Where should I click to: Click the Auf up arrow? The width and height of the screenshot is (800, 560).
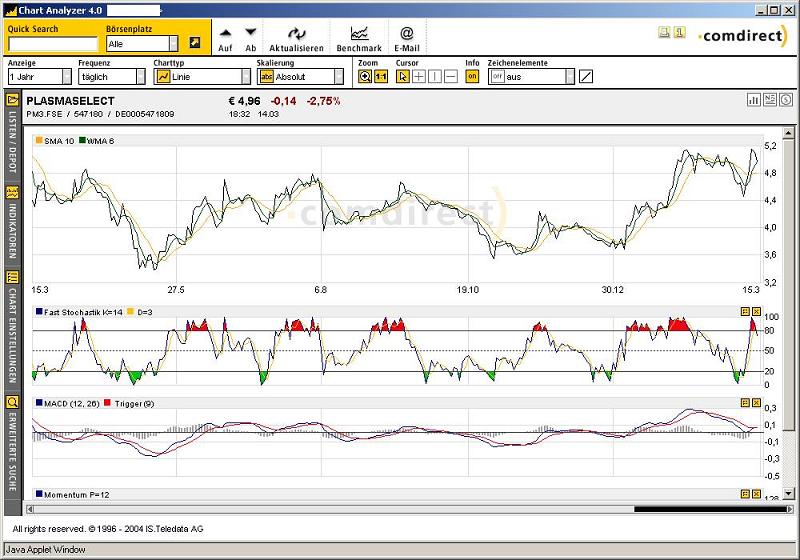tap(225, 34)
